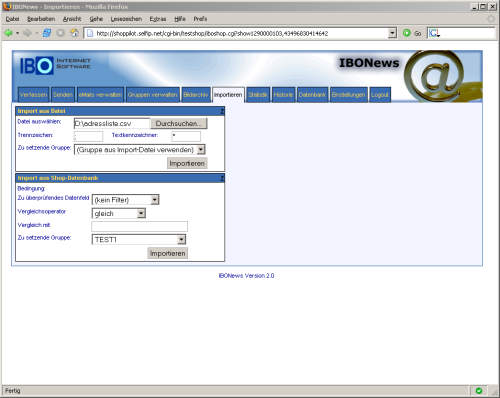500x398 pixels.
Task: Expand the address bar history dropdown
Action: tap(392, 33)
